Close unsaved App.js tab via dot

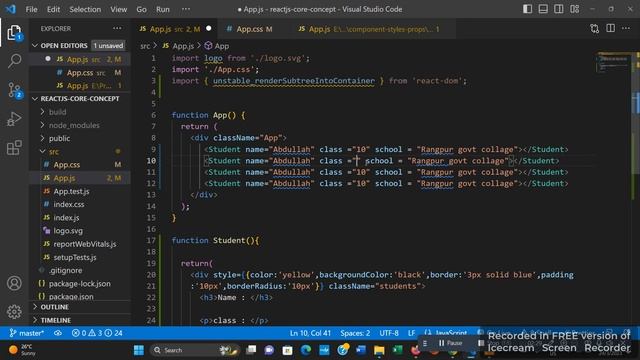pos(209,29)
